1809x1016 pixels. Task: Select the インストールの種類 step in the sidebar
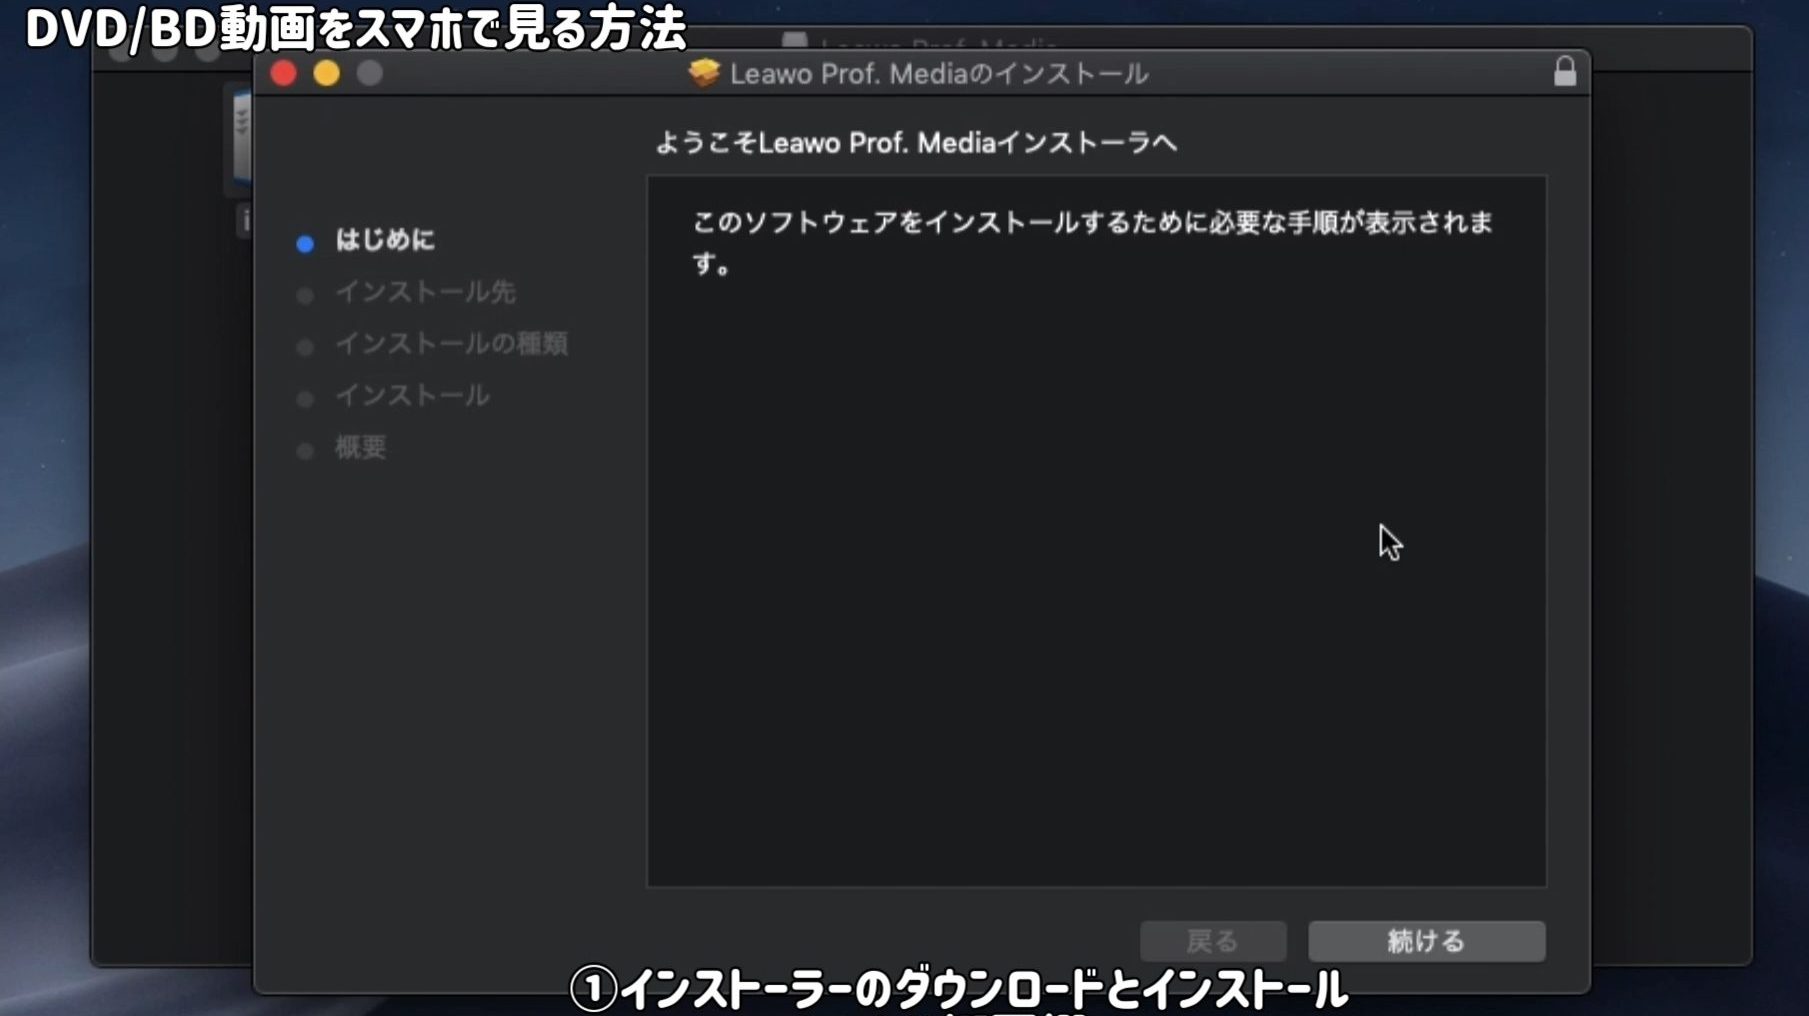pos(451,344)
